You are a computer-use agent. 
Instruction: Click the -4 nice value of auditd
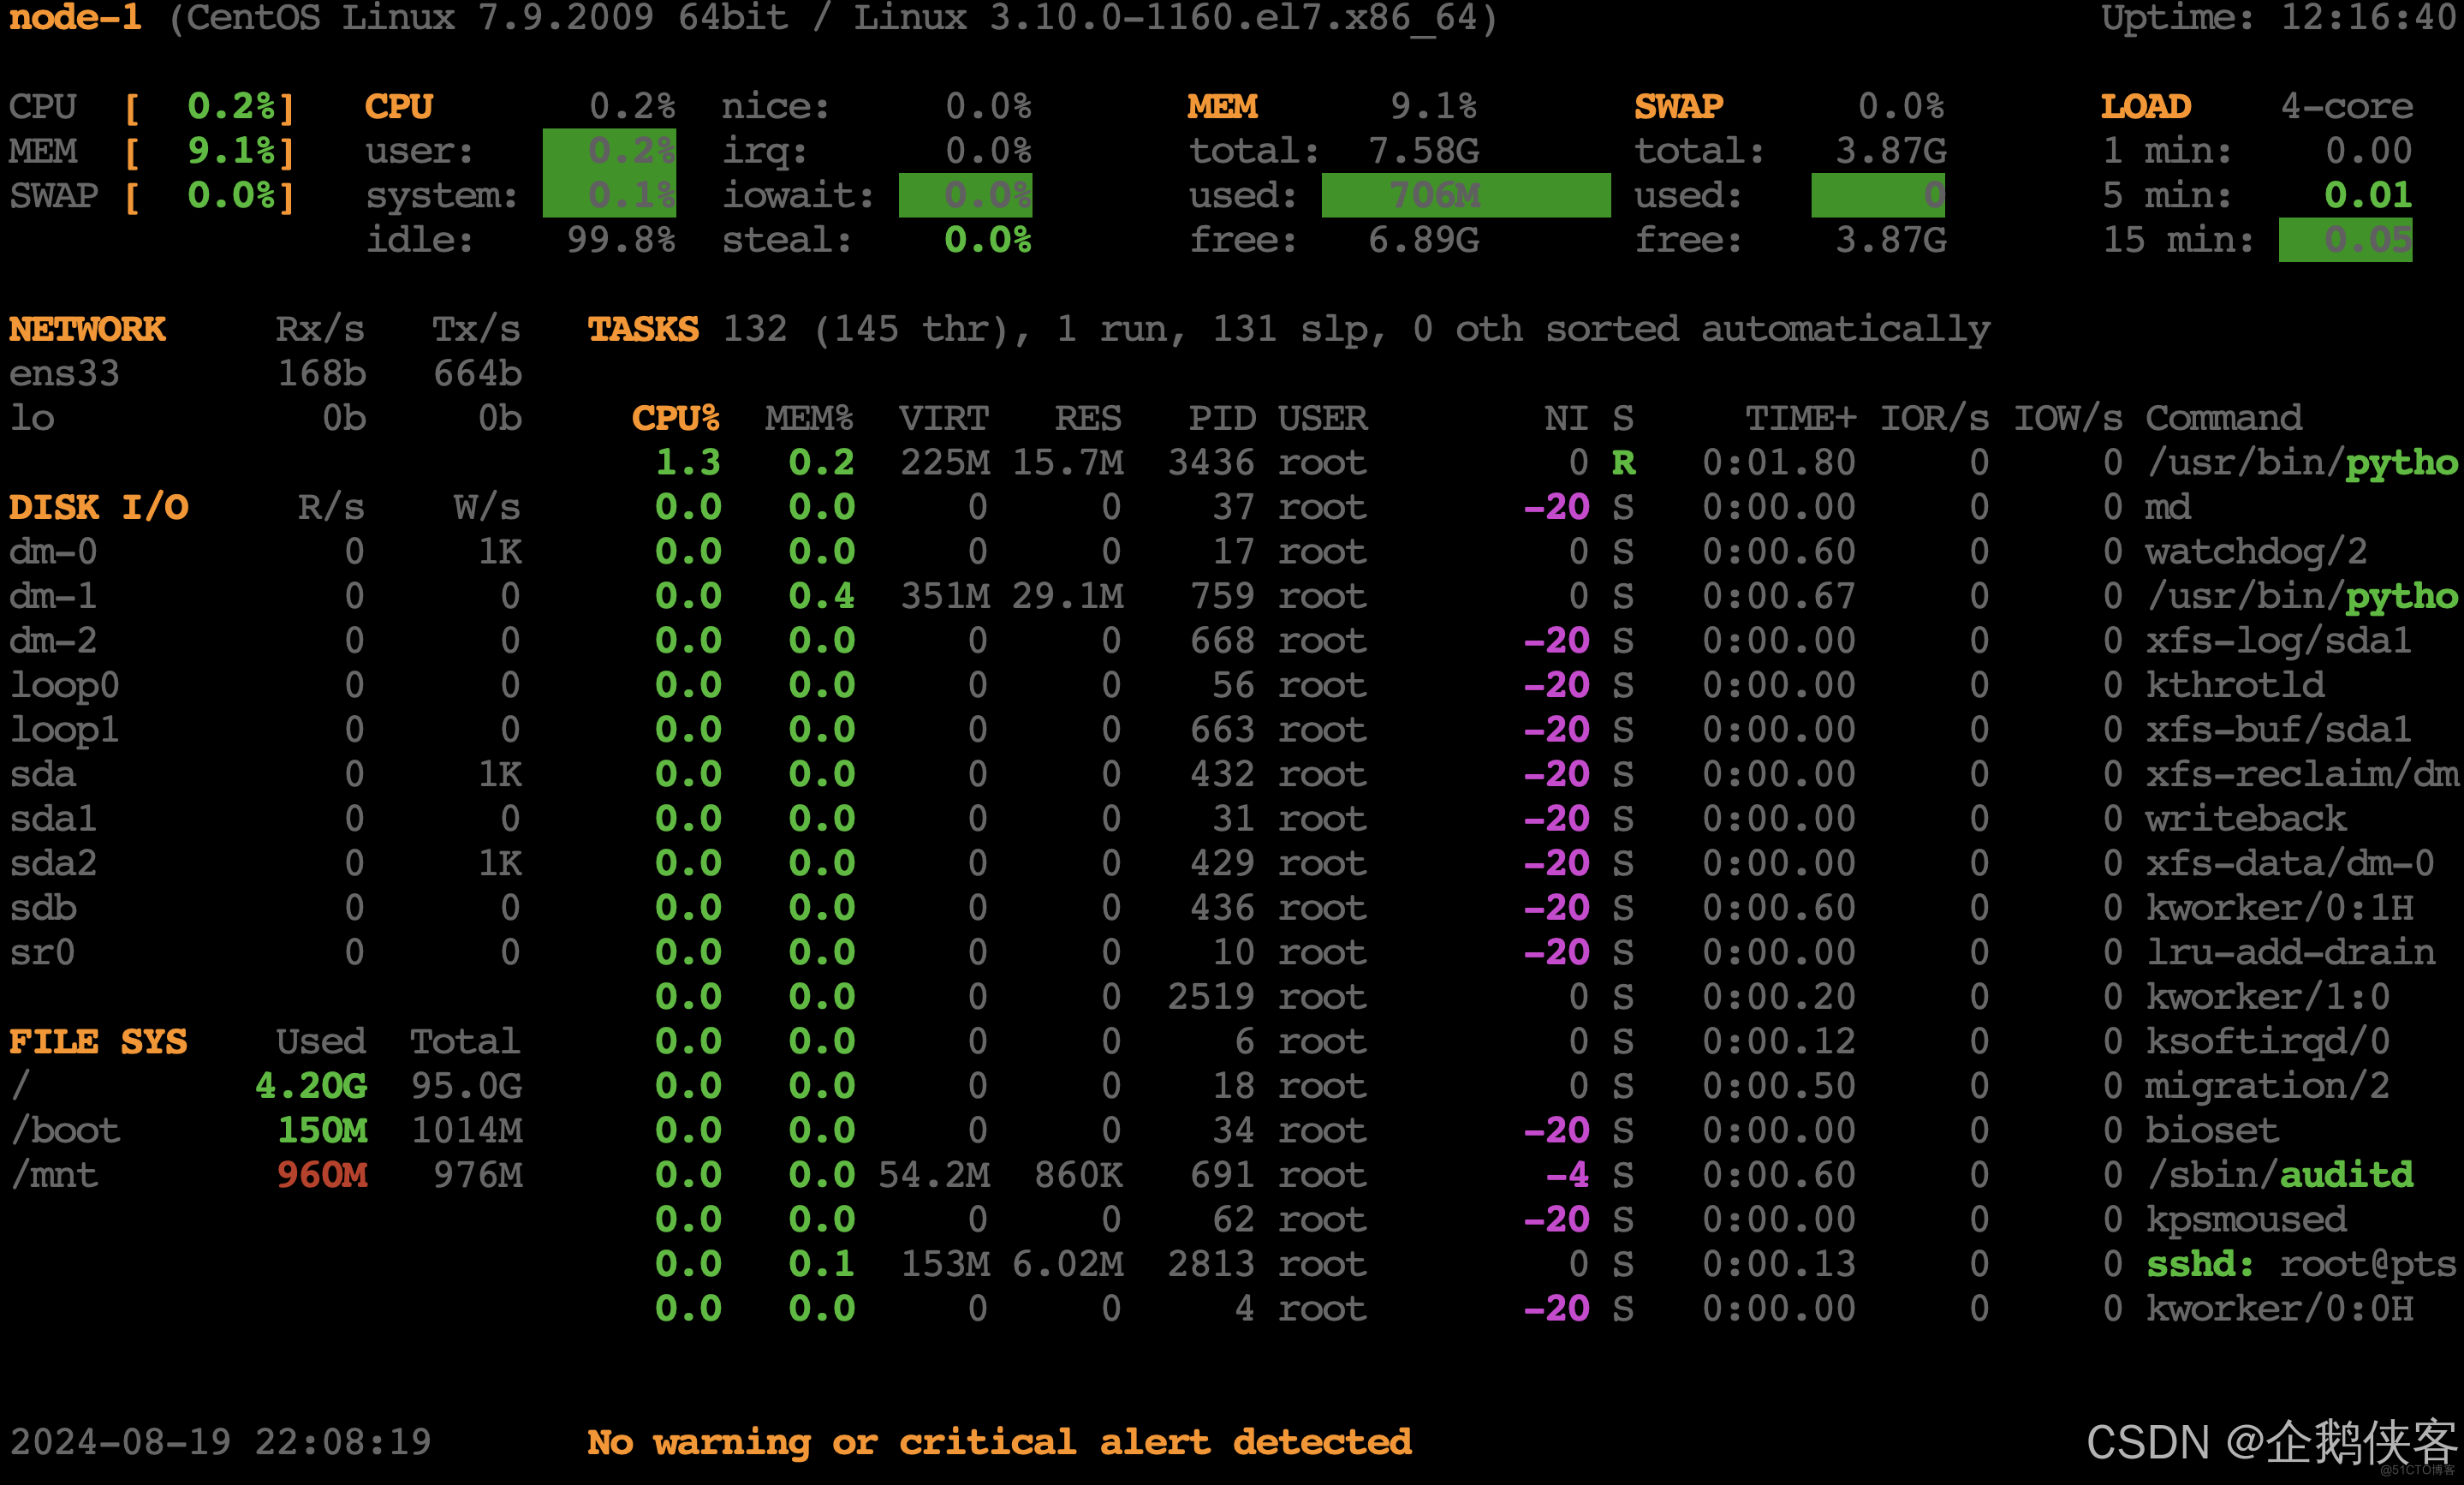coord(1568,1175)
